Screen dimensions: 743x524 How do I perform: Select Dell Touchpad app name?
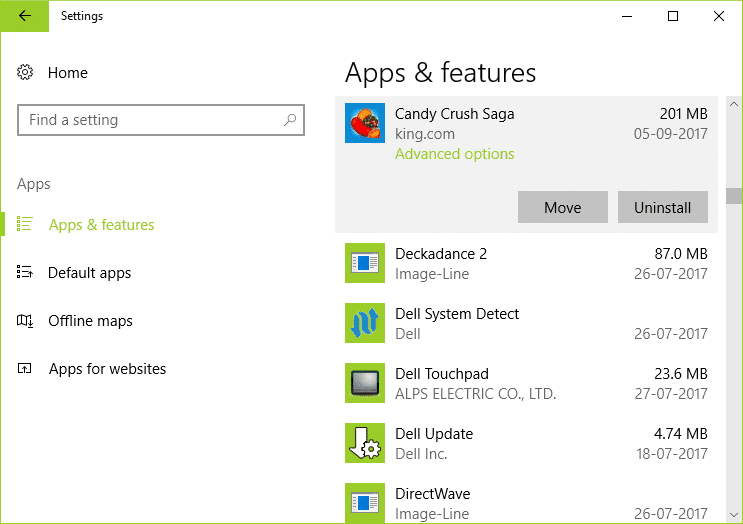[x=442, y=374]
